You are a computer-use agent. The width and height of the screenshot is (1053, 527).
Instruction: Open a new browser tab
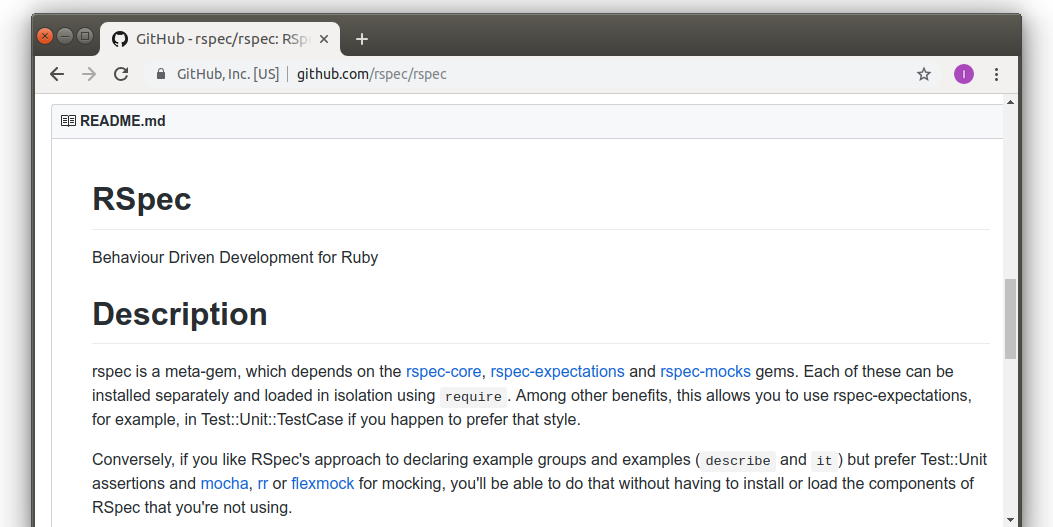click(x=361, y=39)
